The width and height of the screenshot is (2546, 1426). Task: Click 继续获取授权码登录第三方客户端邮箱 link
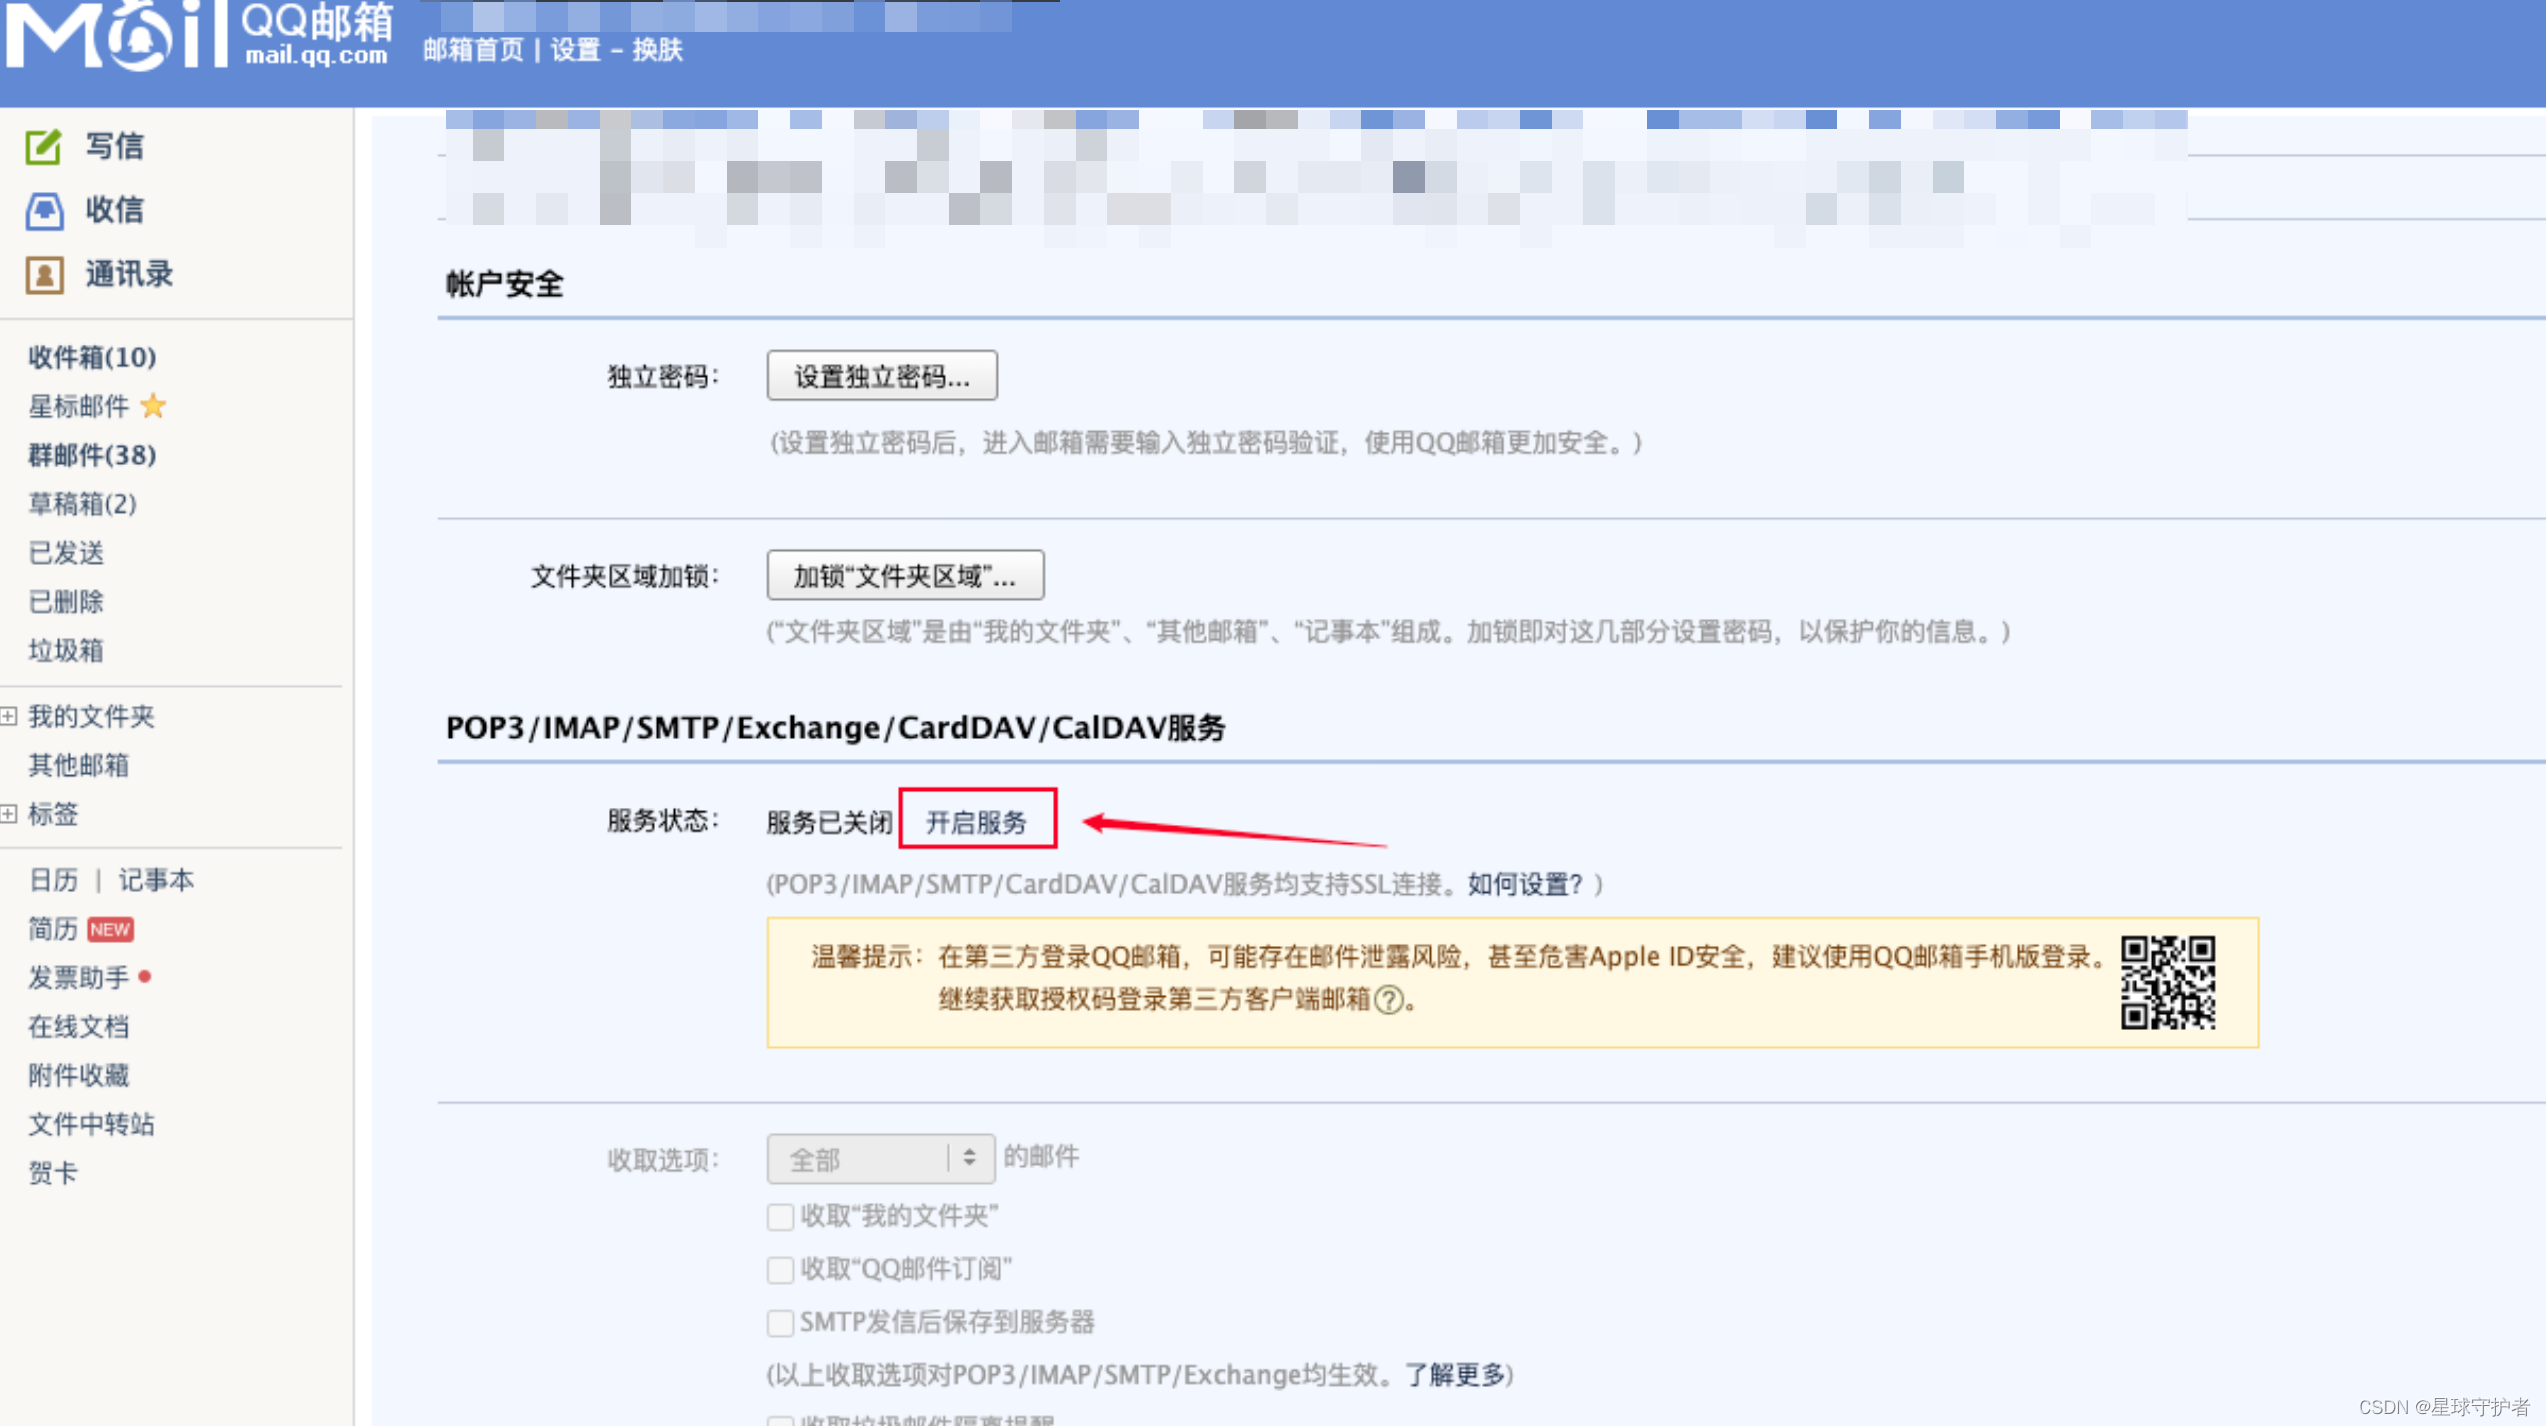(x=1154, y=999)
